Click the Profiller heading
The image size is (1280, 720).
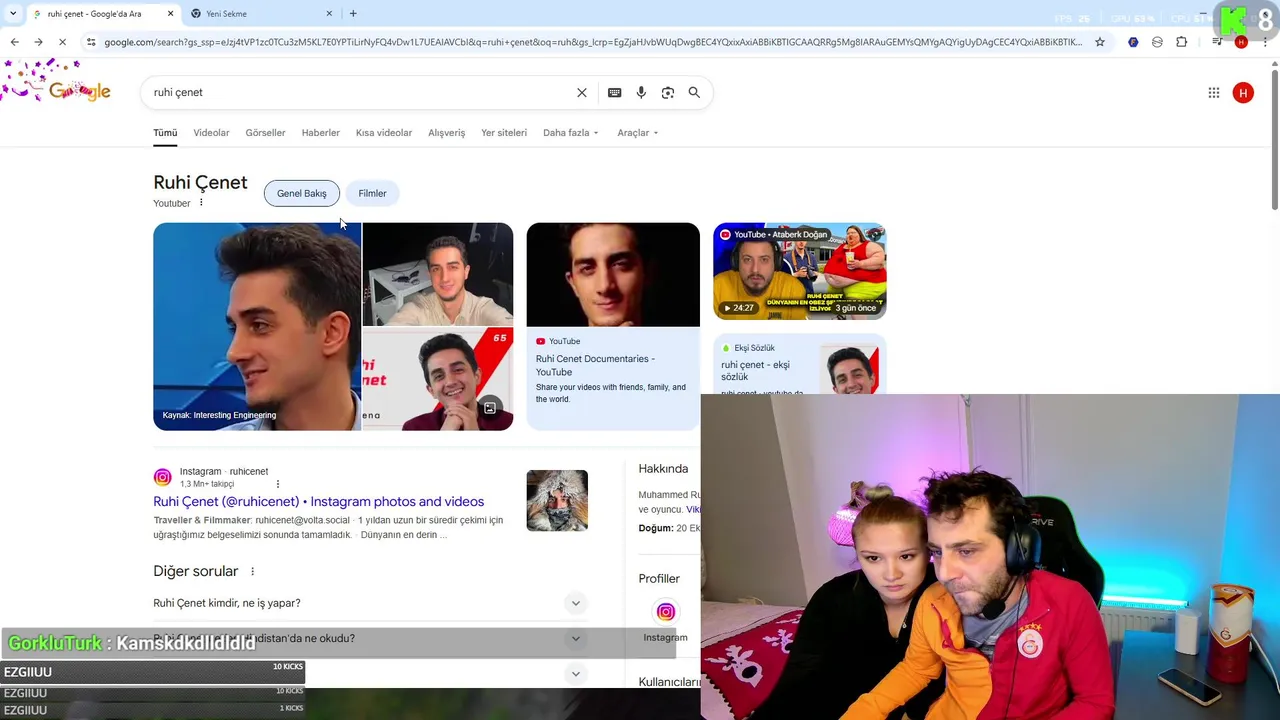tap(659, 579)
